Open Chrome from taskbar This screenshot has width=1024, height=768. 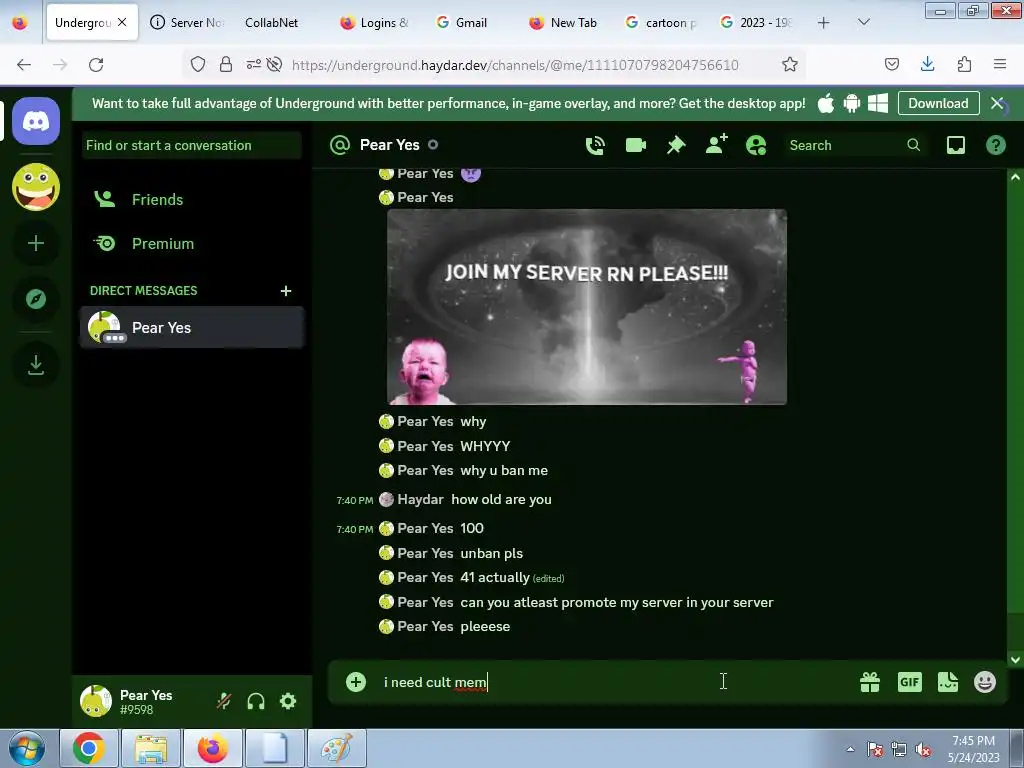coord(89,748)
